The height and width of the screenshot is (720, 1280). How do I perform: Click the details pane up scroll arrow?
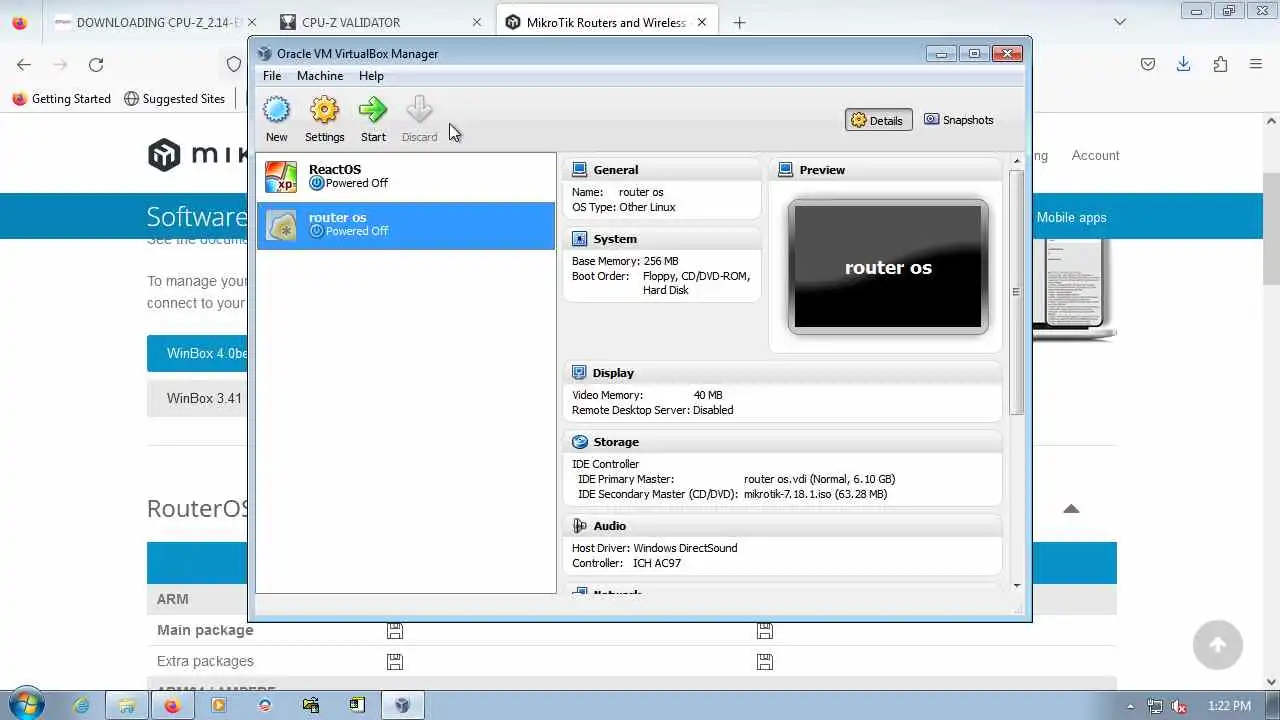click(x=1017, y=161)
